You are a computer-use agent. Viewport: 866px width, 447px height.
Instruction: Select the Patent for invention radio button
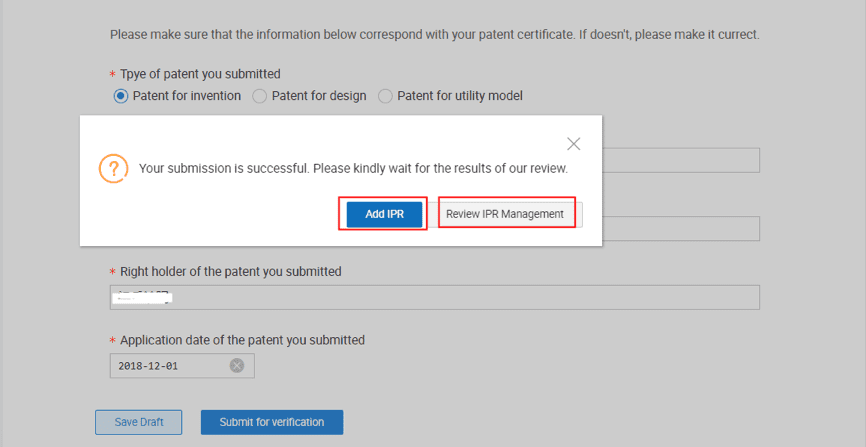[121, 96]
